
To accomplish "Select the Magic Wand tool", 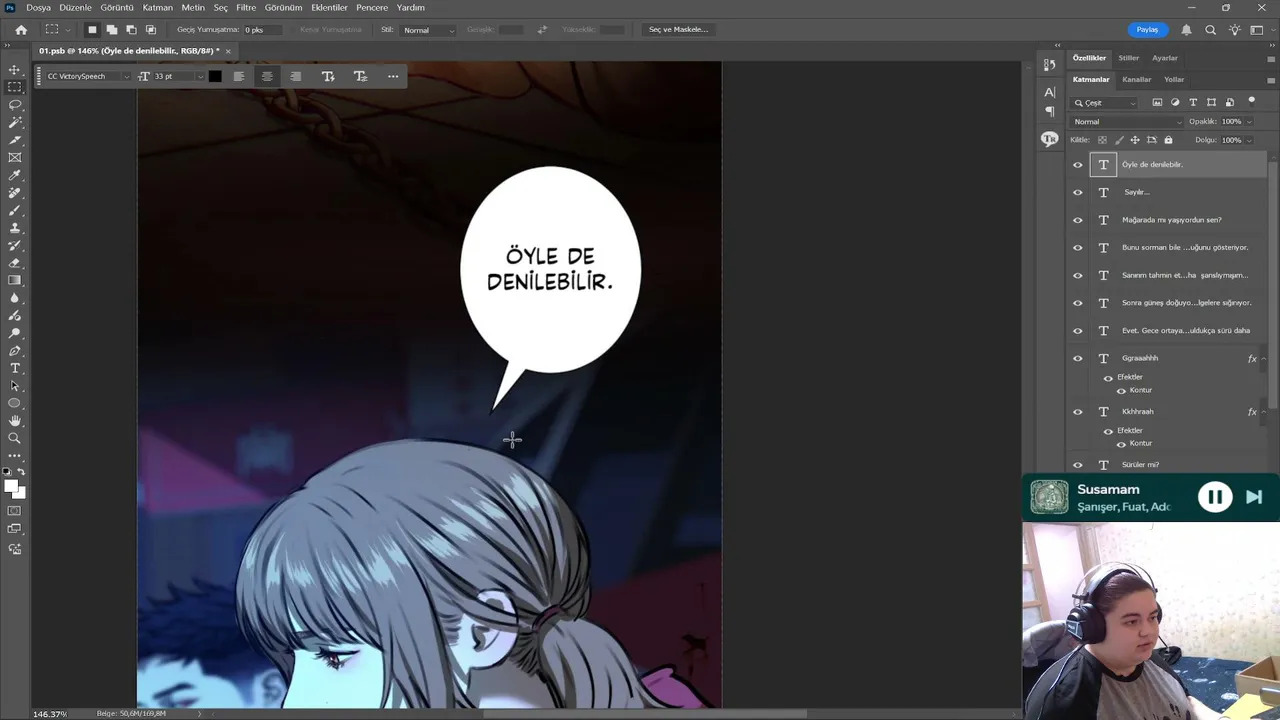I will click(x=14, y=122).
